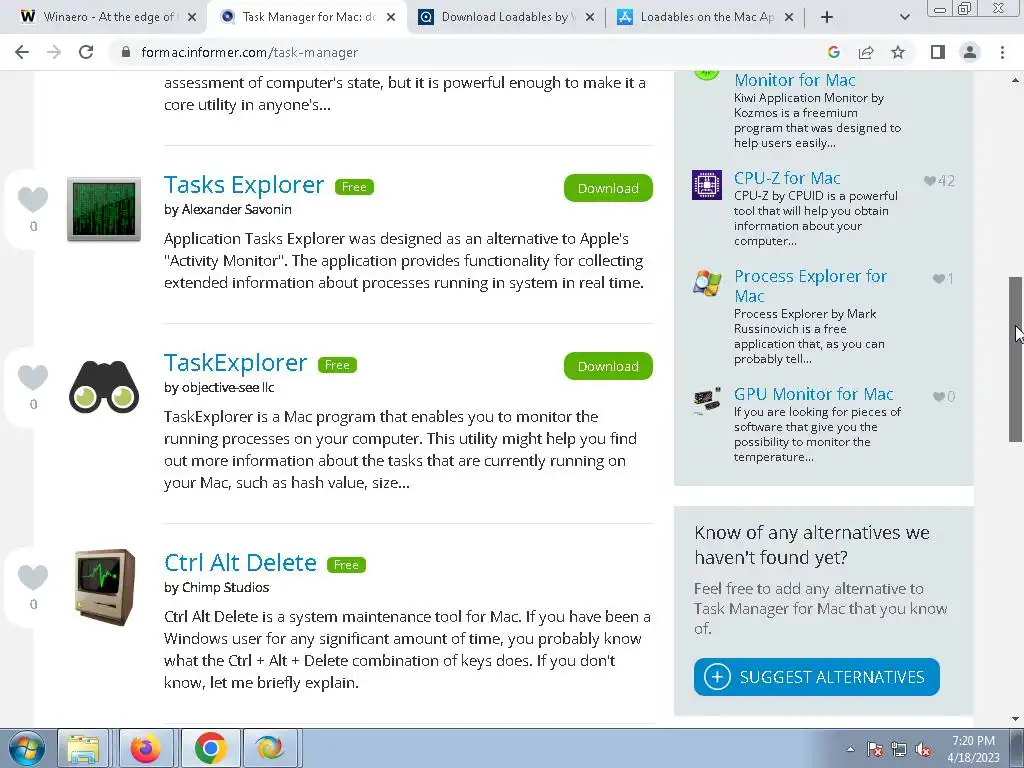Click the network tray icon
This screenshot has width=1024, height=768.
[899, 749]
